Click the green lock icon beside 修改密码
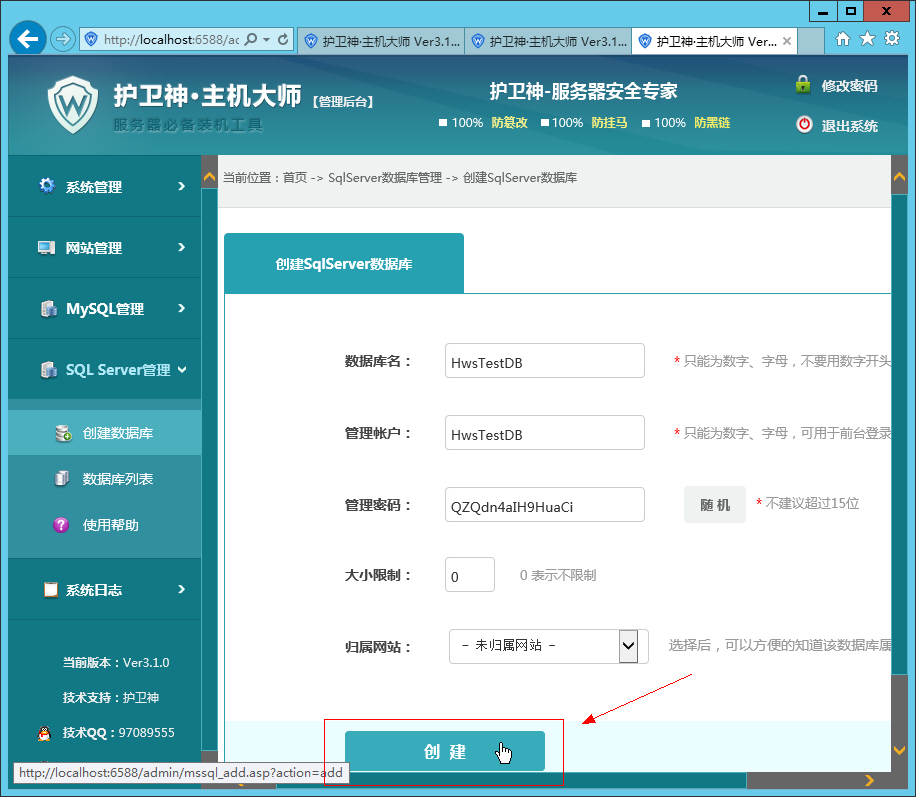This screenshot has width=916, height=797. point(803,85)
